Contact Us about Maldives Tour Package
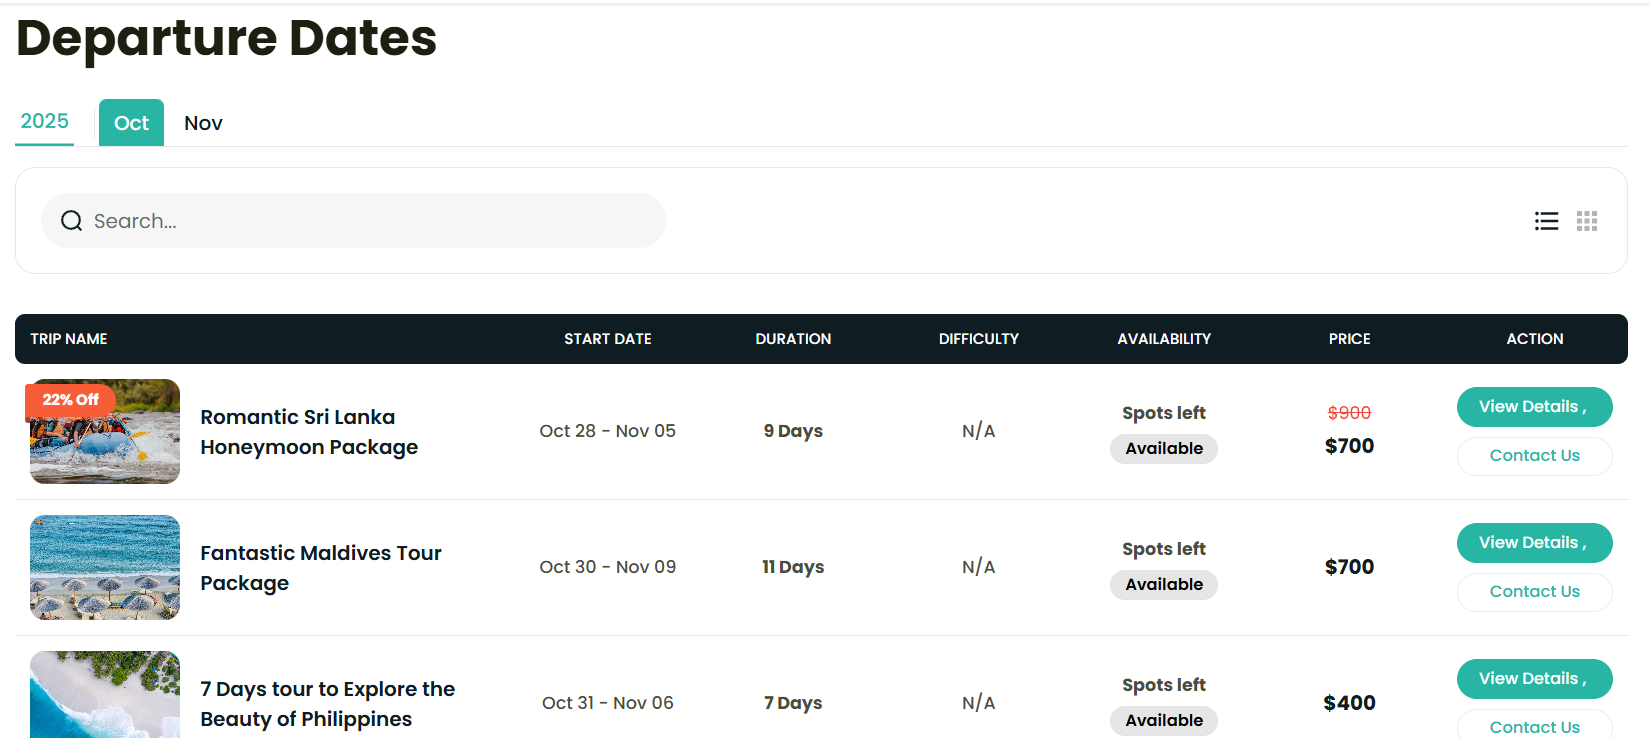The height and width of the screenshot is (738, 1649). [1534, 592]
